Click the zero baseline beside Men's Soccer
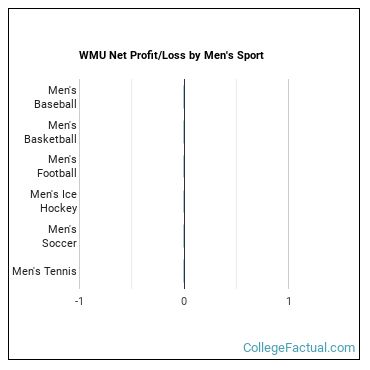 (184, 236)
